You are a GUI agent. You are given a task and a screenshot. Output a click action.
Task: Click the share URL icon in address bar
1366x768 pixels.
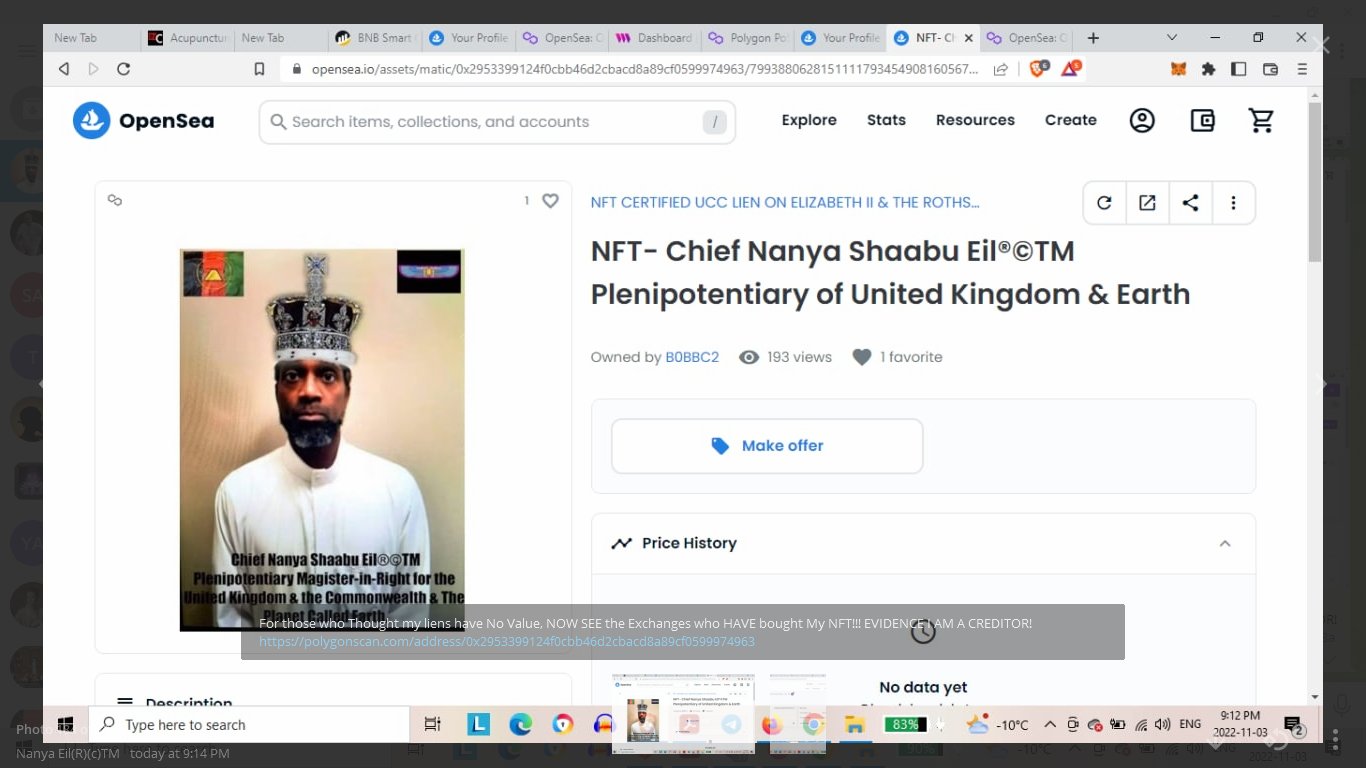1000,69
